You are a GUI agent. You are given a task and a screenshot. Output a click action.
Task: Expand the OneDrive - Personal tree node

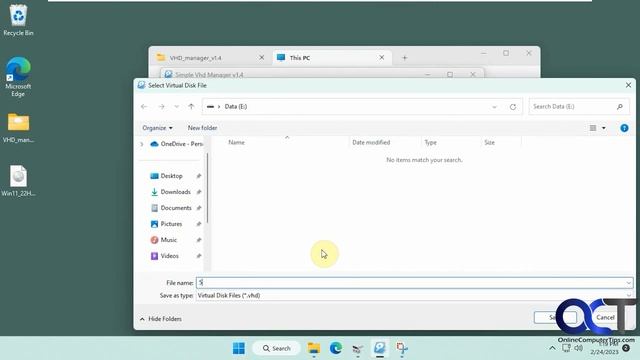click(142, 144)
